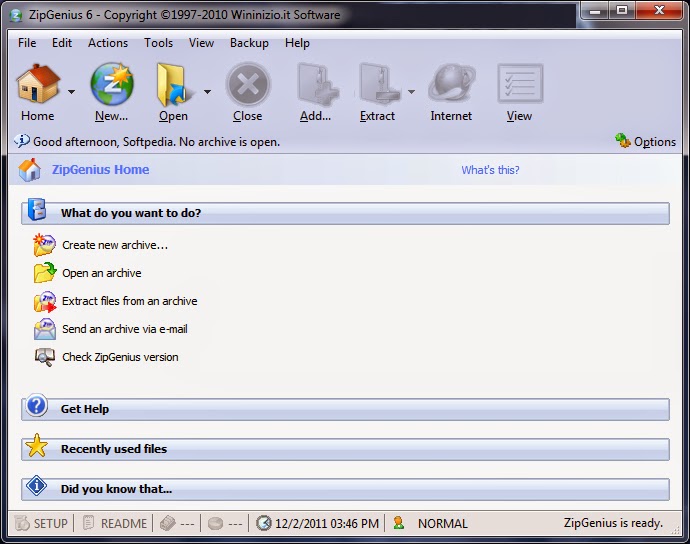Collapse the What do you want section
690x544 pixels.
(345, 213)
